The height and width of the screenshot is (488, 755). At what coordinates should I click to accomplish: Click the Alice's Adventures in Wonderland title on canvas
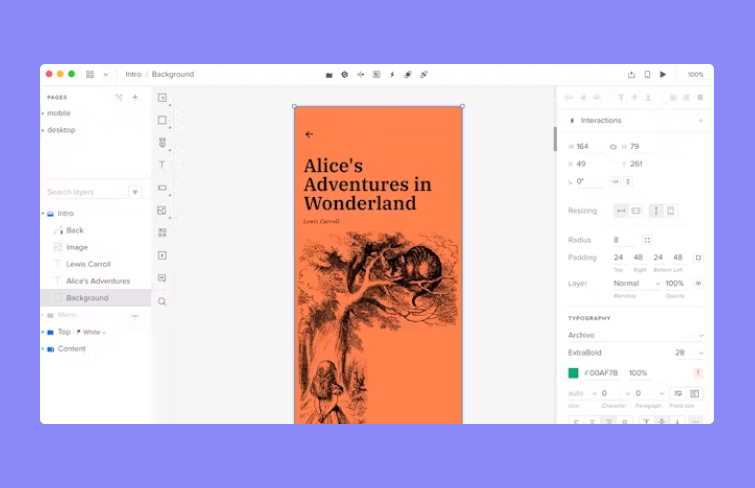(367, 185)
